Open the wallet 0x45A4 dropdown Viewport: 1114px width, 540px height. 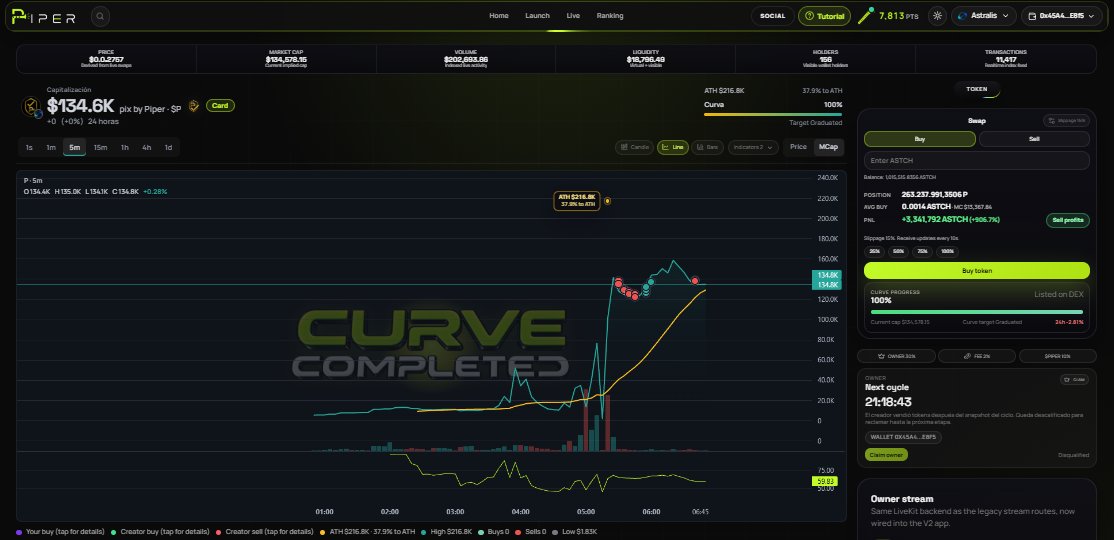click(x=1061, y=16)
